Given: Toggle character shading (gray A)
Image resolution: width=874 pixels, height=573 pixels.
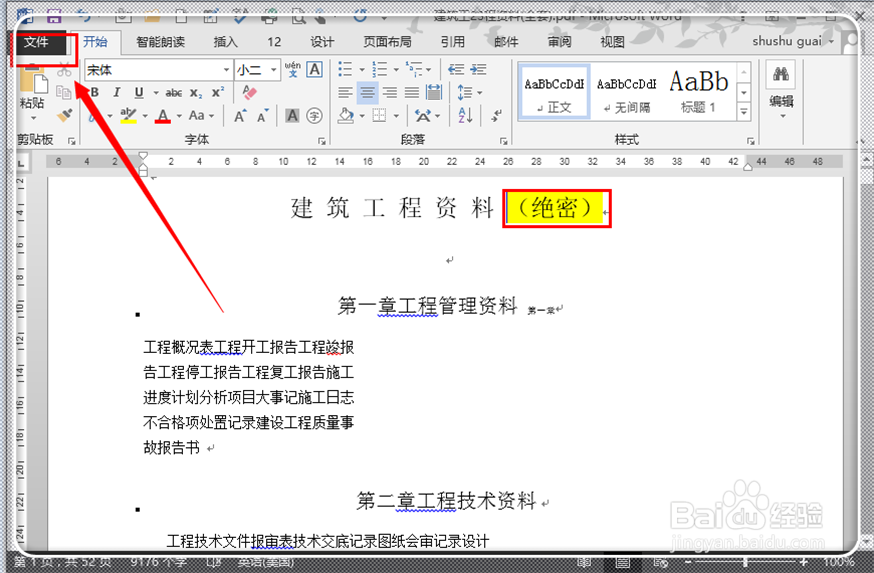Looking at the screenshot, I should 292,116.
